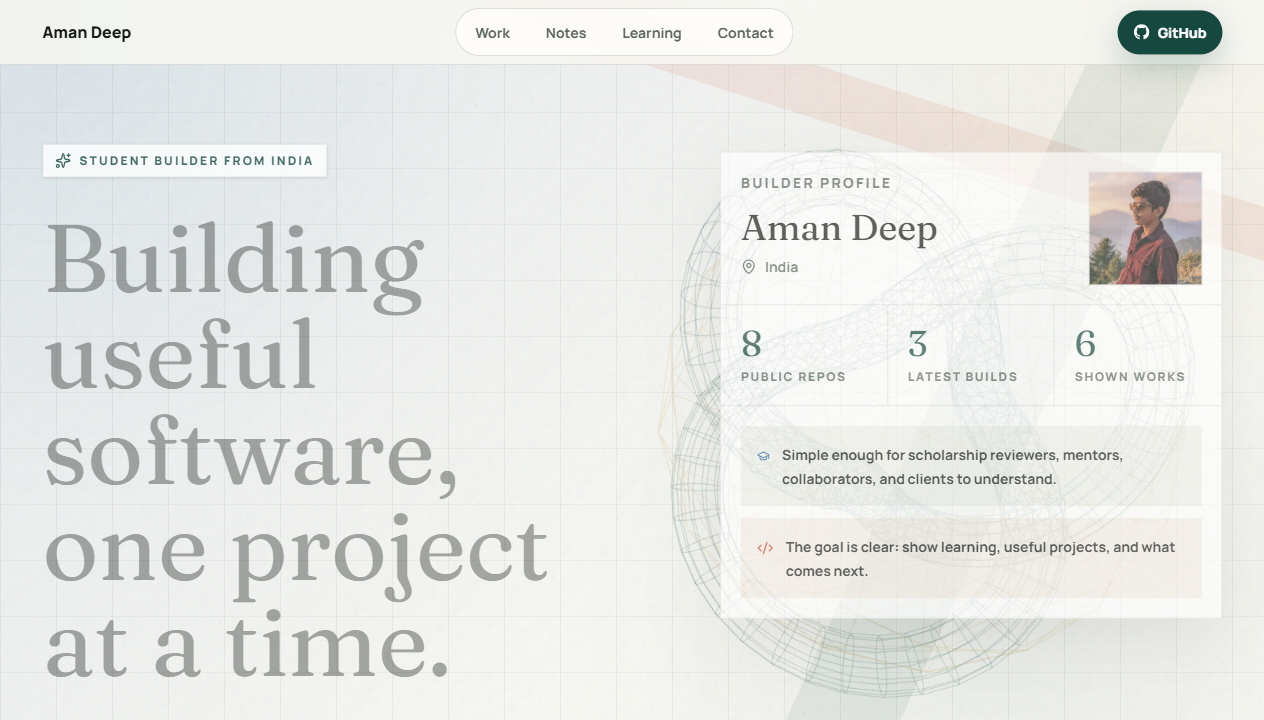Click the 8 Public Repos stat
1264x720 pixels.
804,355
